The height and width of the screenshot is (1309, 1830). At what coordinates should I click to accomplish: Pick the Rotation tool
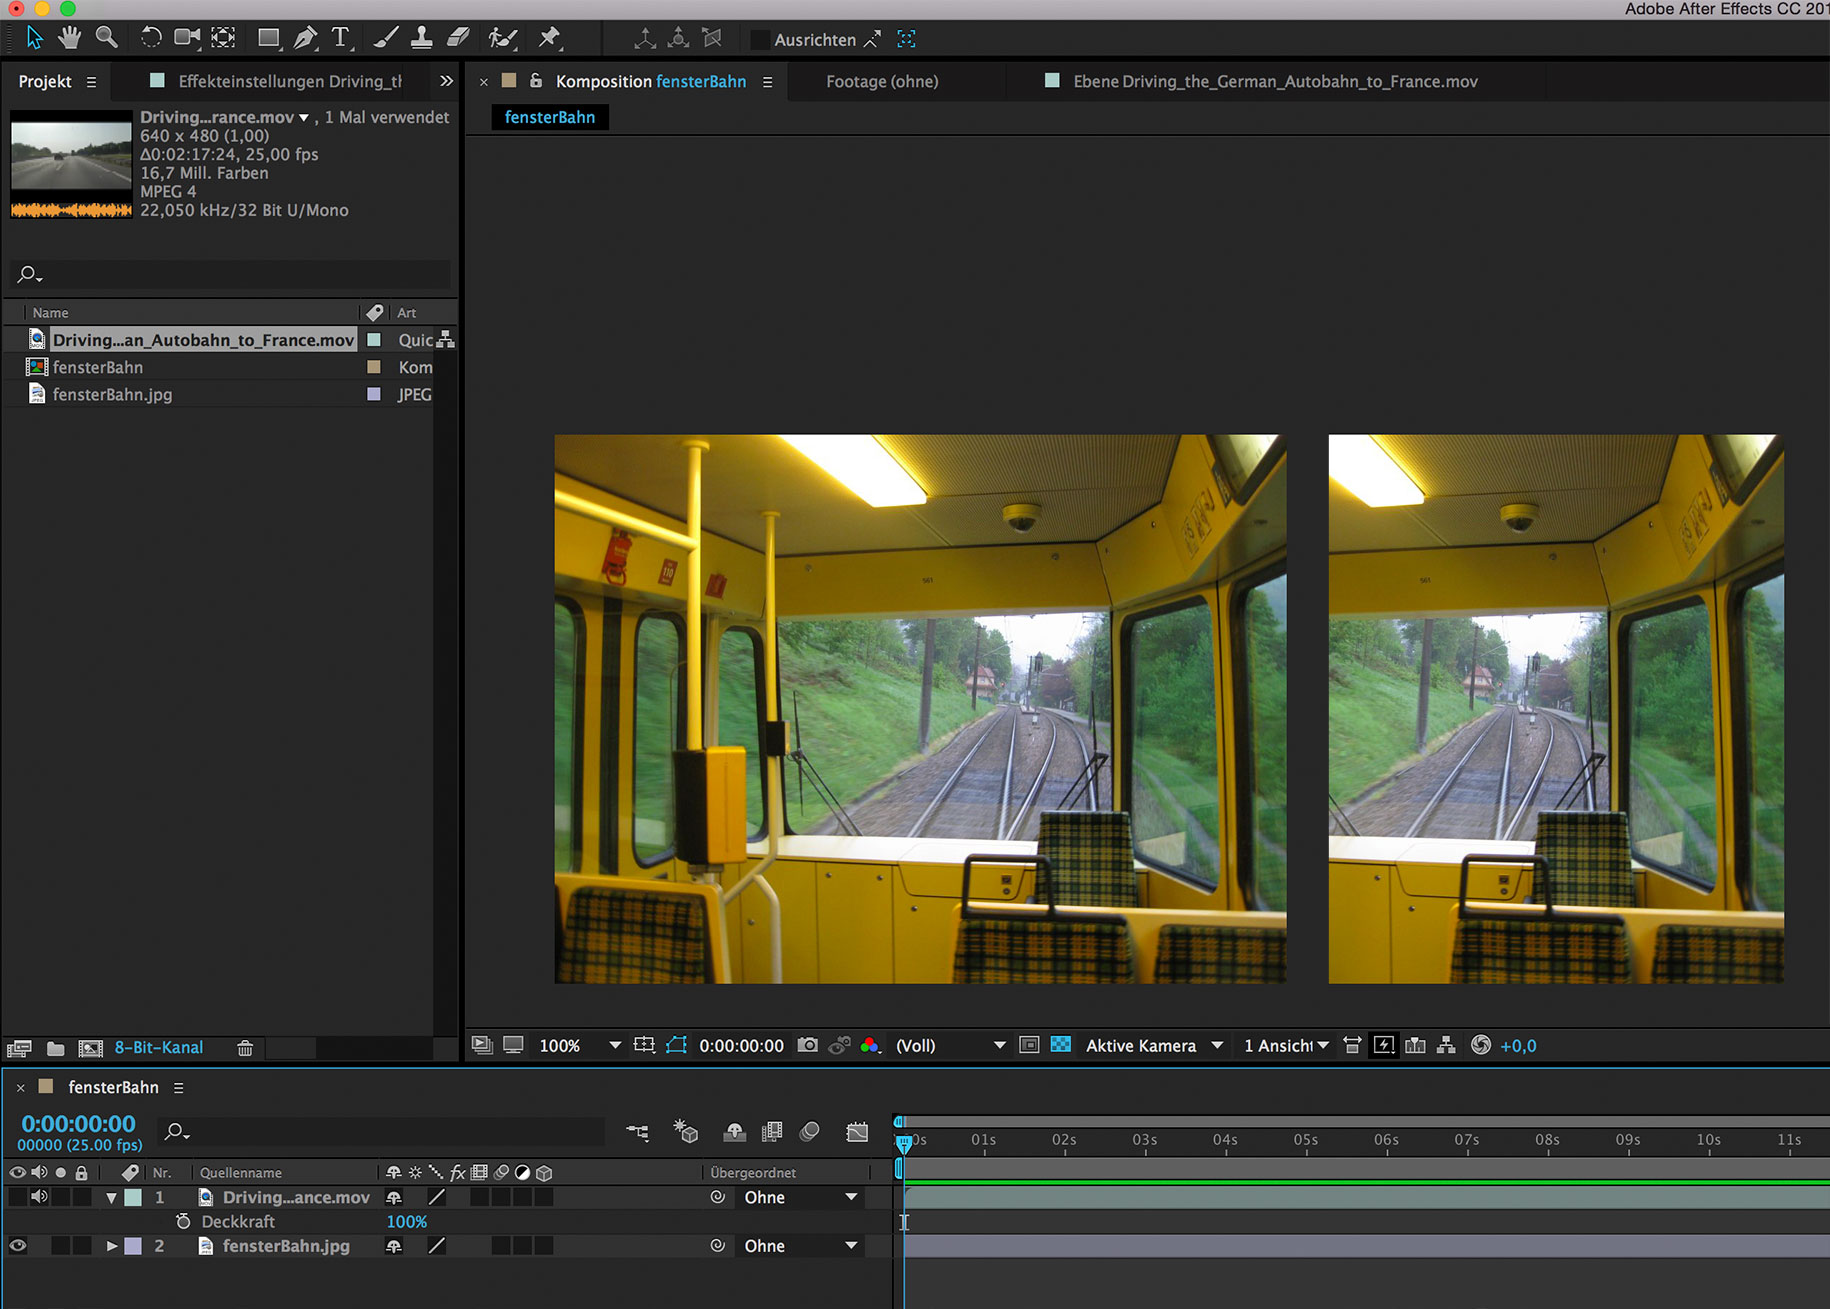150,38
